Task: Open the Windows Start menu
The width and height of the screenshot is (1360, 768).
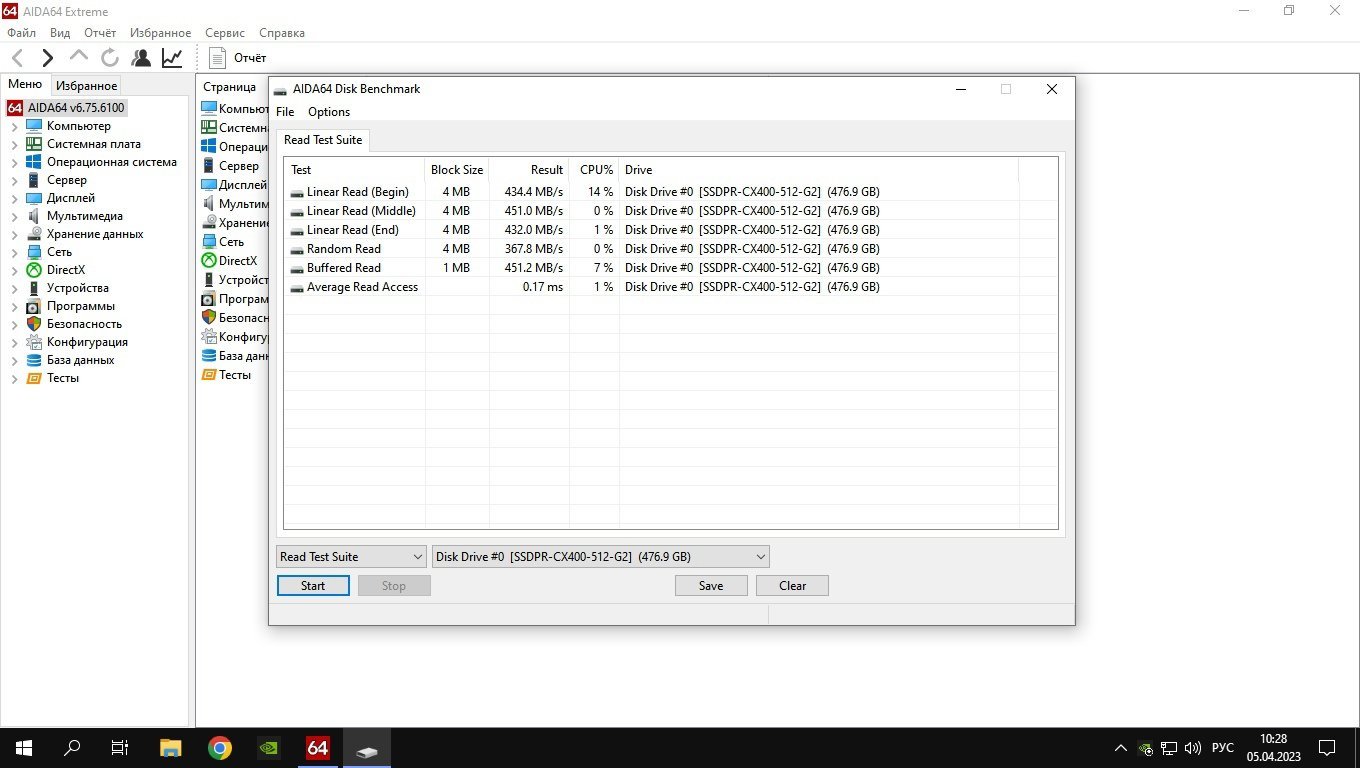Action: [24, 747]
